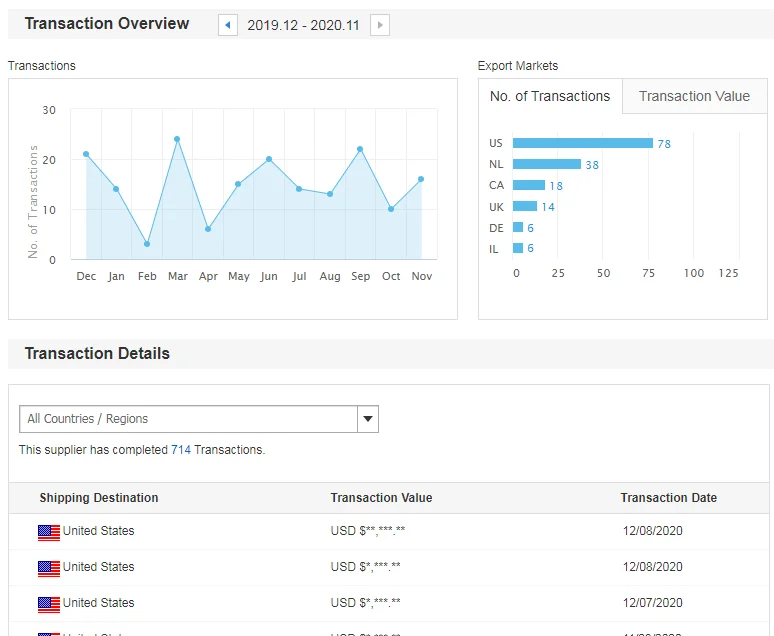Click the next period arrow button
Viewport: 774px width, 636px height.
click(379, 25)
